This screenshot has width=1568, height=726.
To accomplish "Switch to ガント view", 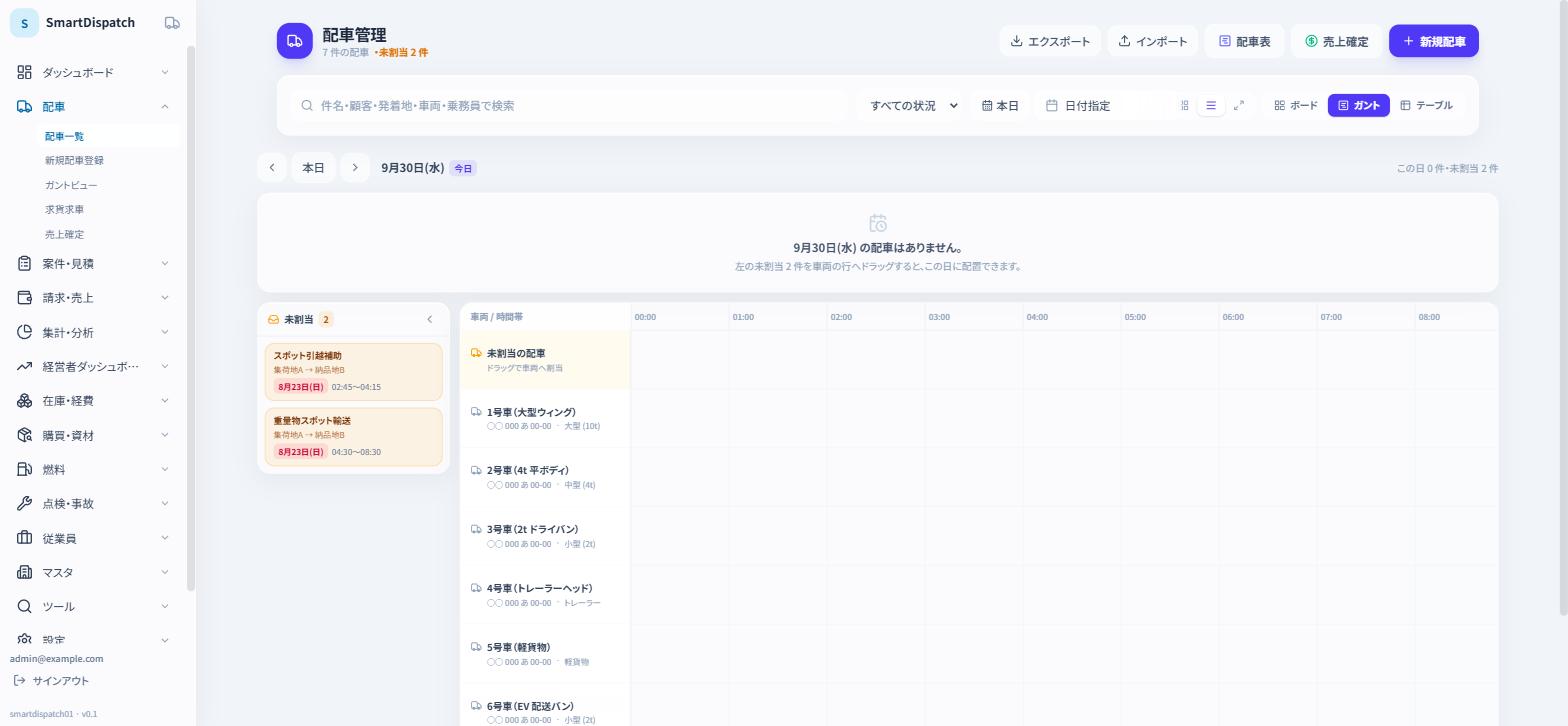I will pos(1359,105).
